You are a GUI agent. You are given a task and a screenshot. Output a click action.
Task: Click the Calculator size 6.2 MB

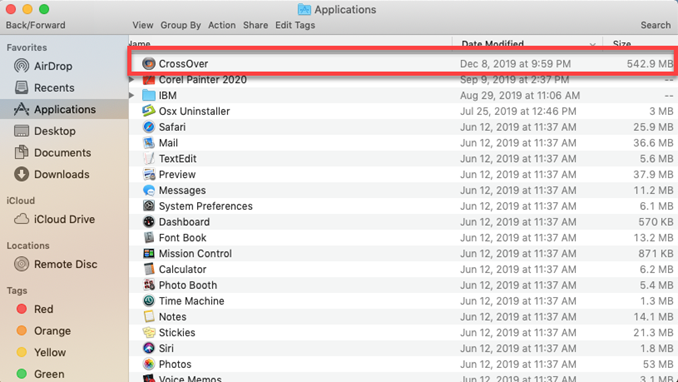[656, 269]
